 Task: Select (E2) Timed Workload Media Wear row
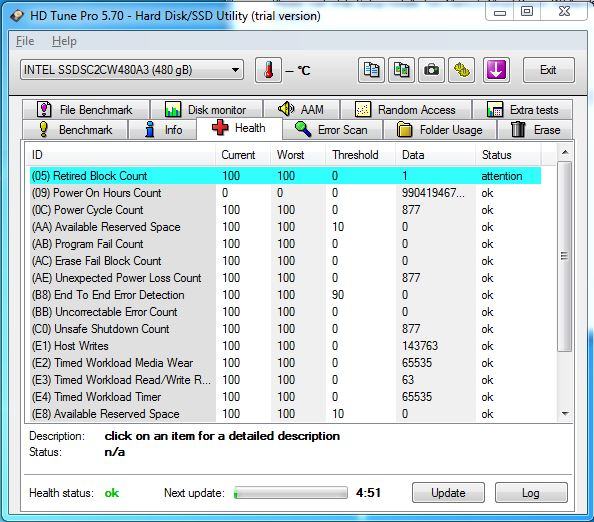point(285,363)
